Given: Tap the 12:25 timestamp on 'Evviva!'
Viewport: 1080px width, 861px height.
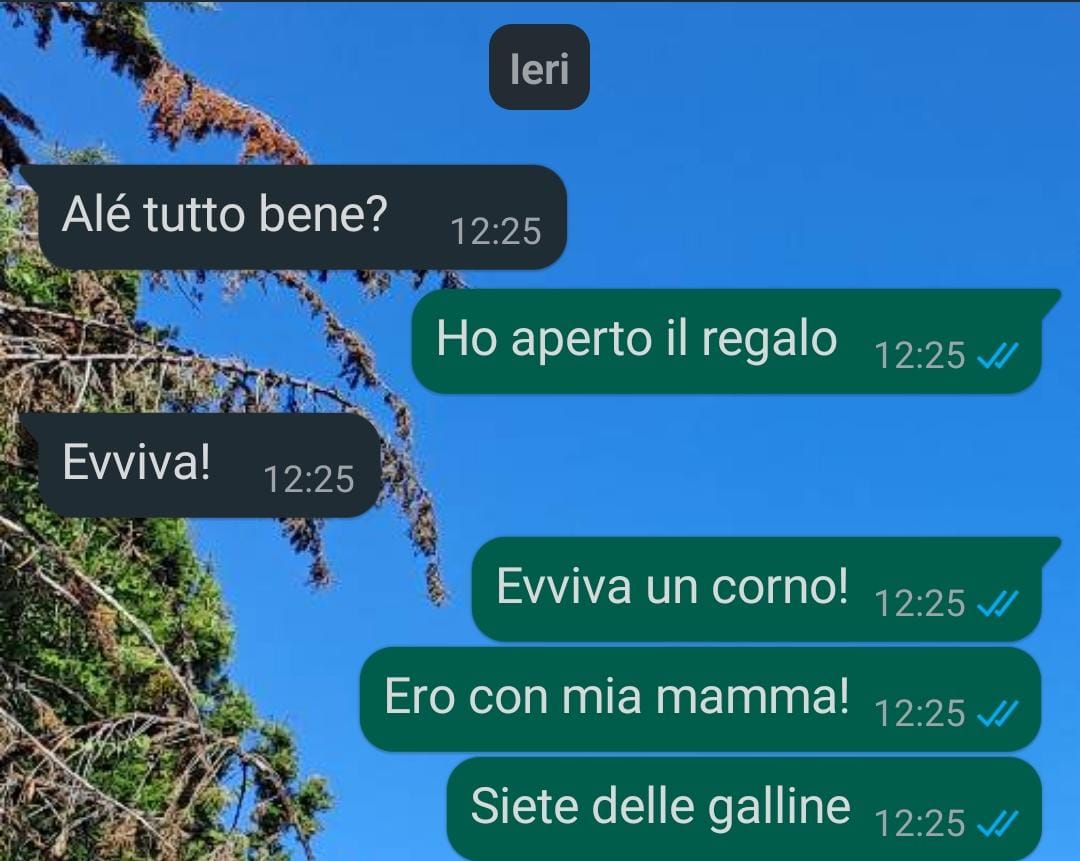Looking at the screenshot, I should 309,479.
